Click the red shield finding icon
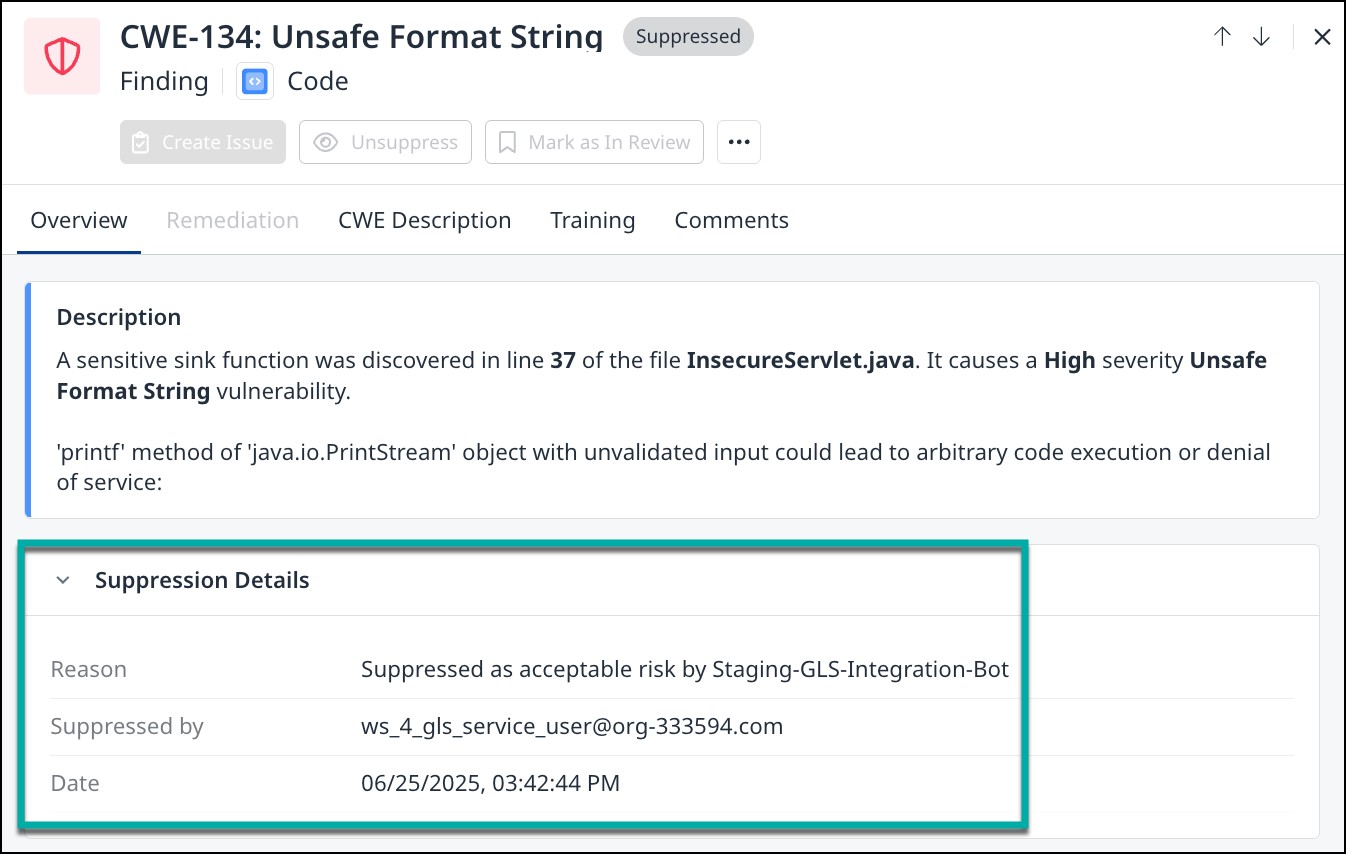This screenshot has height=854, width=1346. tap(62, 57)
